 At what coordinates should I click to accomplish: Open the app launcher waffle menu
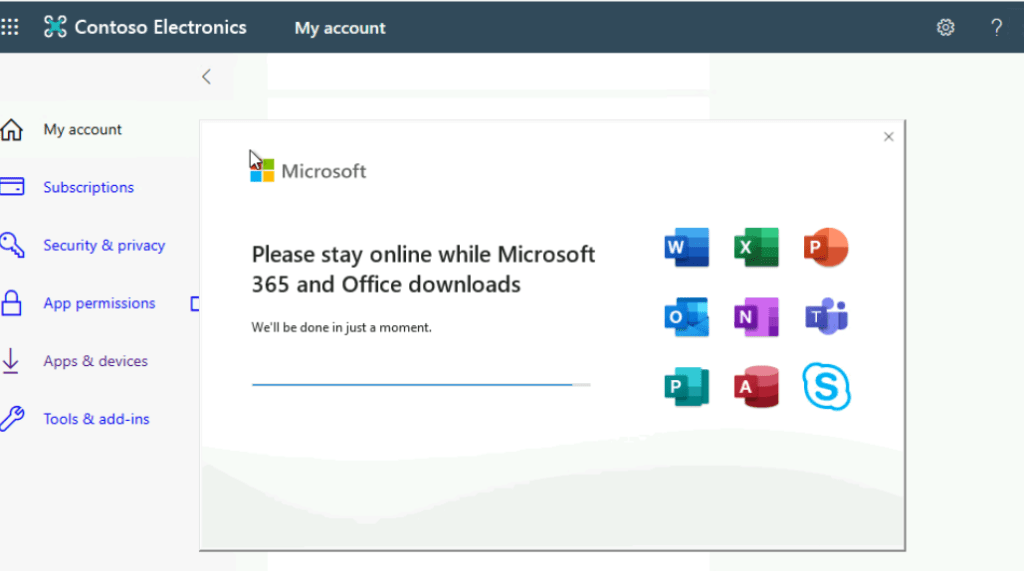point(10,27)
